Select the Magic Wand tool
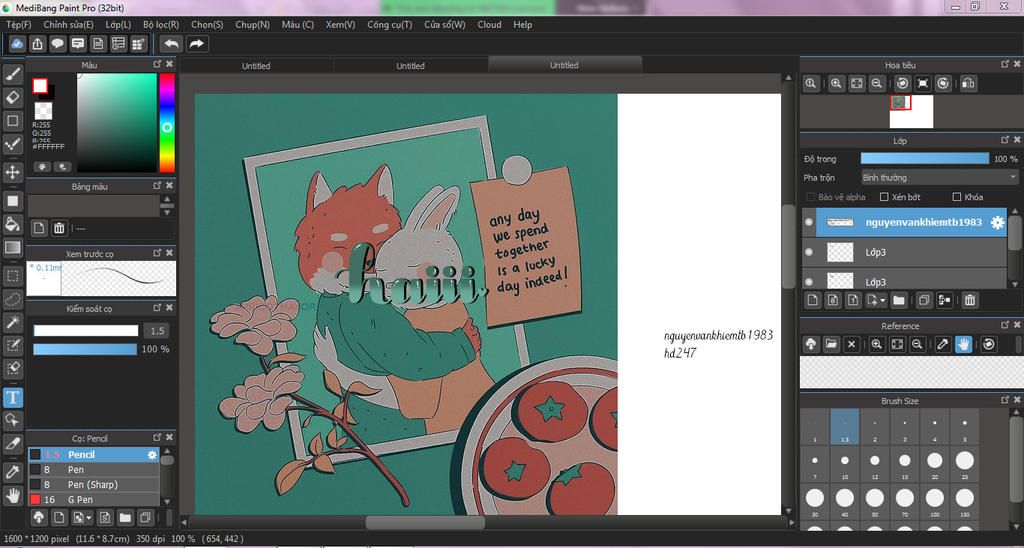The width and height of the screenshot is (1024, 548). click(x=12, y=322)
